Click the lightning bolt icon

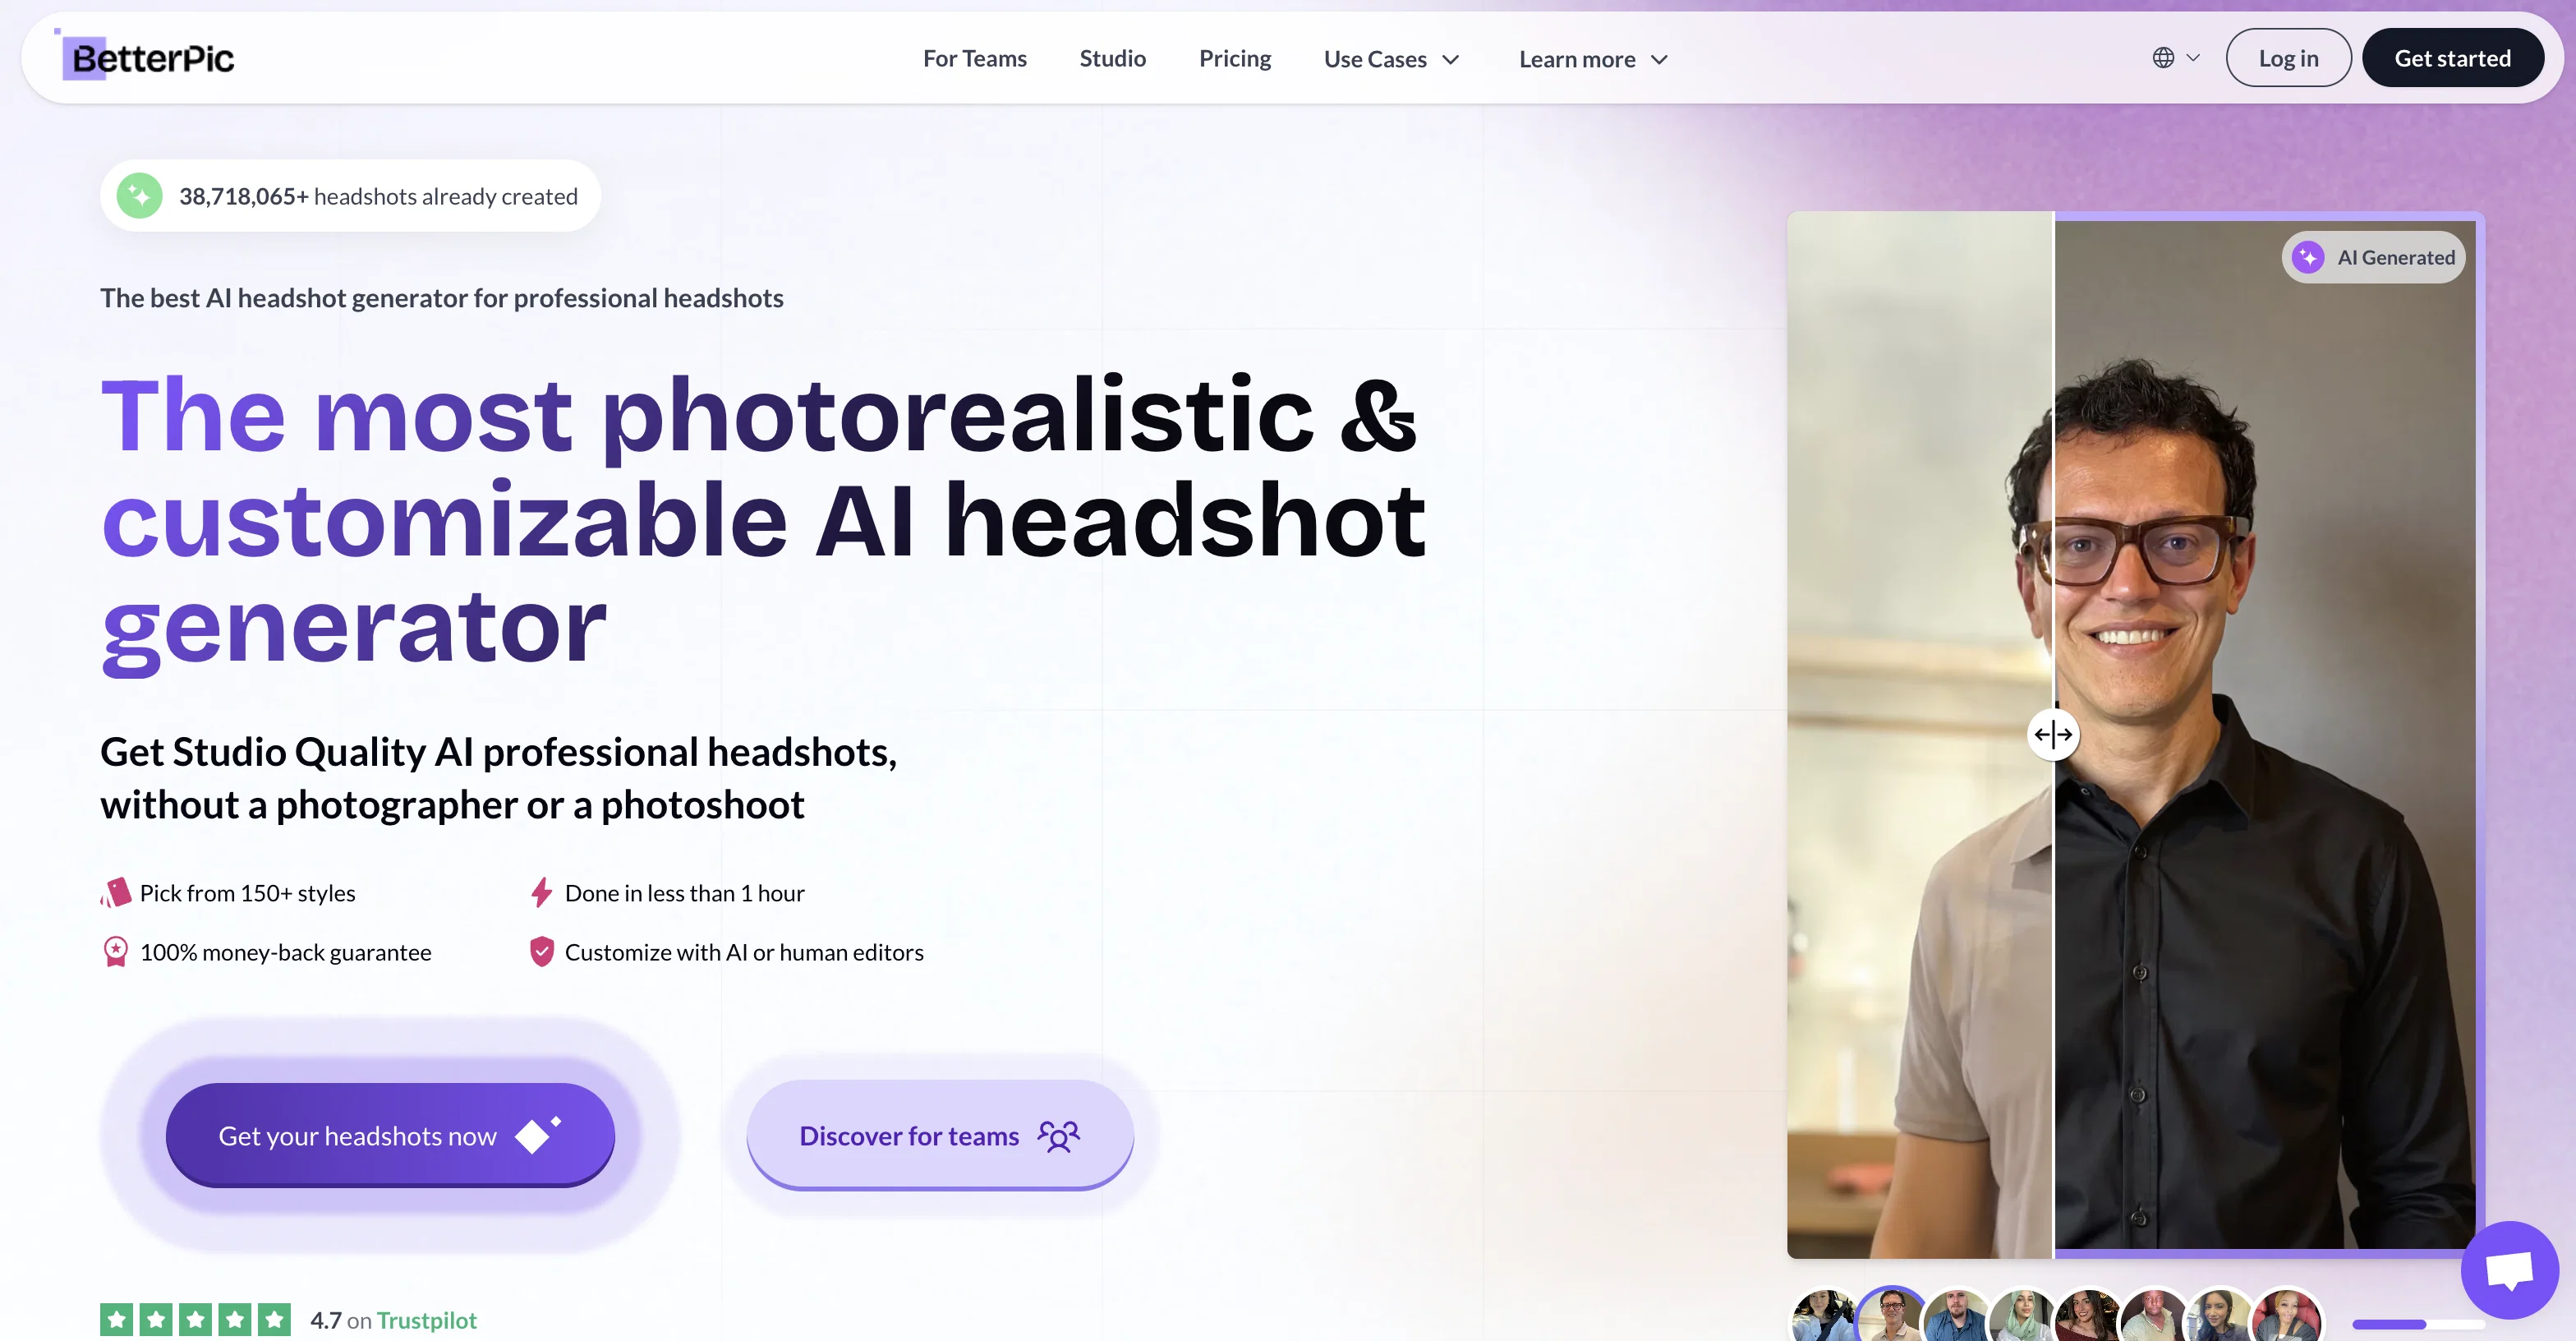[541, 892]
